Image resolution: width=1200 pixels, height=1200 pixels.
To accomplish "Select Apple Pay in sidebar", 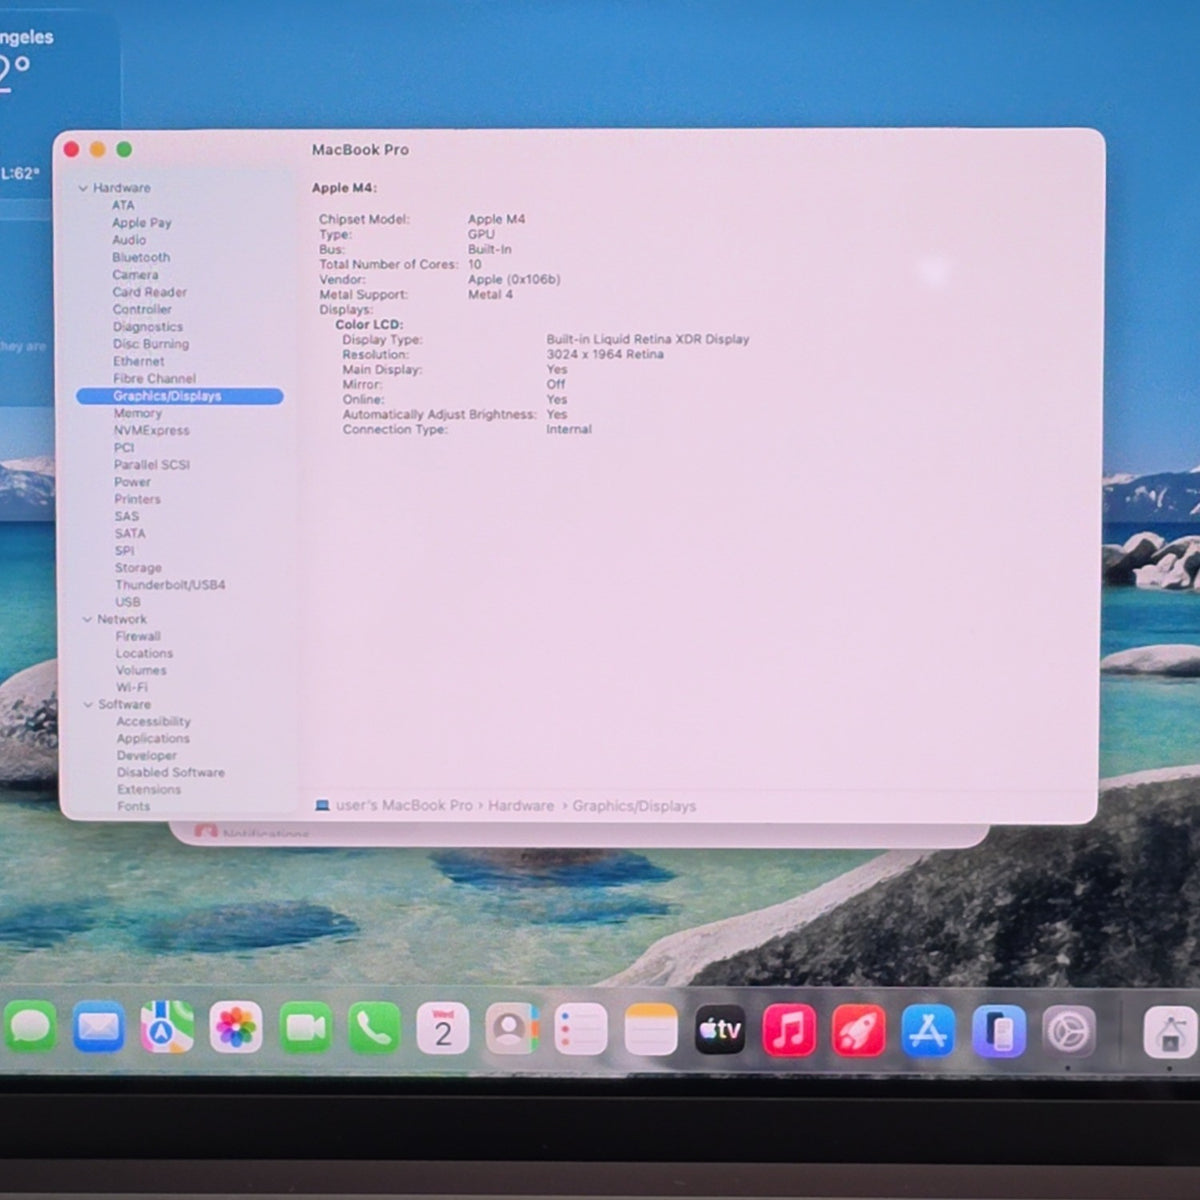I will pos(141,223).
